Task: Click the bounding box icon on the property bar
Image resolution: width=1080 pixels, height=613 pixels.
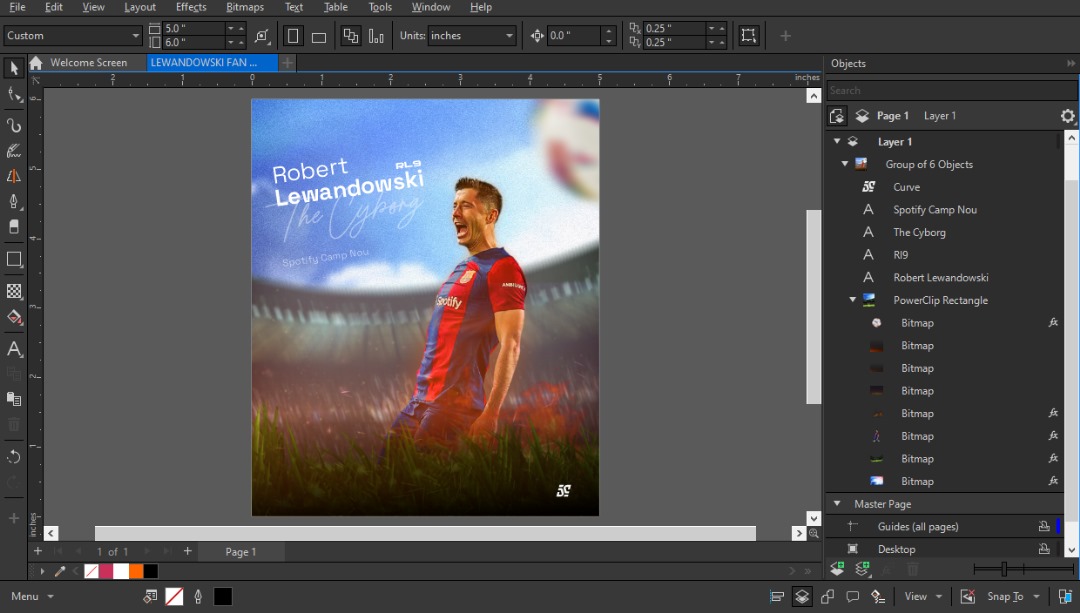Action: point(749,35)
